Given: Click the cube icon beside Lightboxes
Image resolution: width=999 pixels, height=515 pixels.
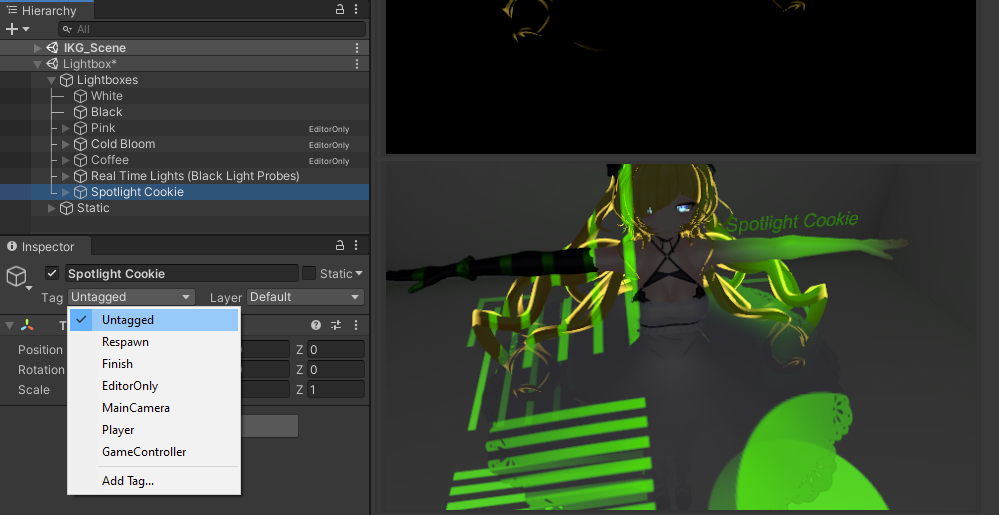Looking at the screenshot, I should click(66, 80).
